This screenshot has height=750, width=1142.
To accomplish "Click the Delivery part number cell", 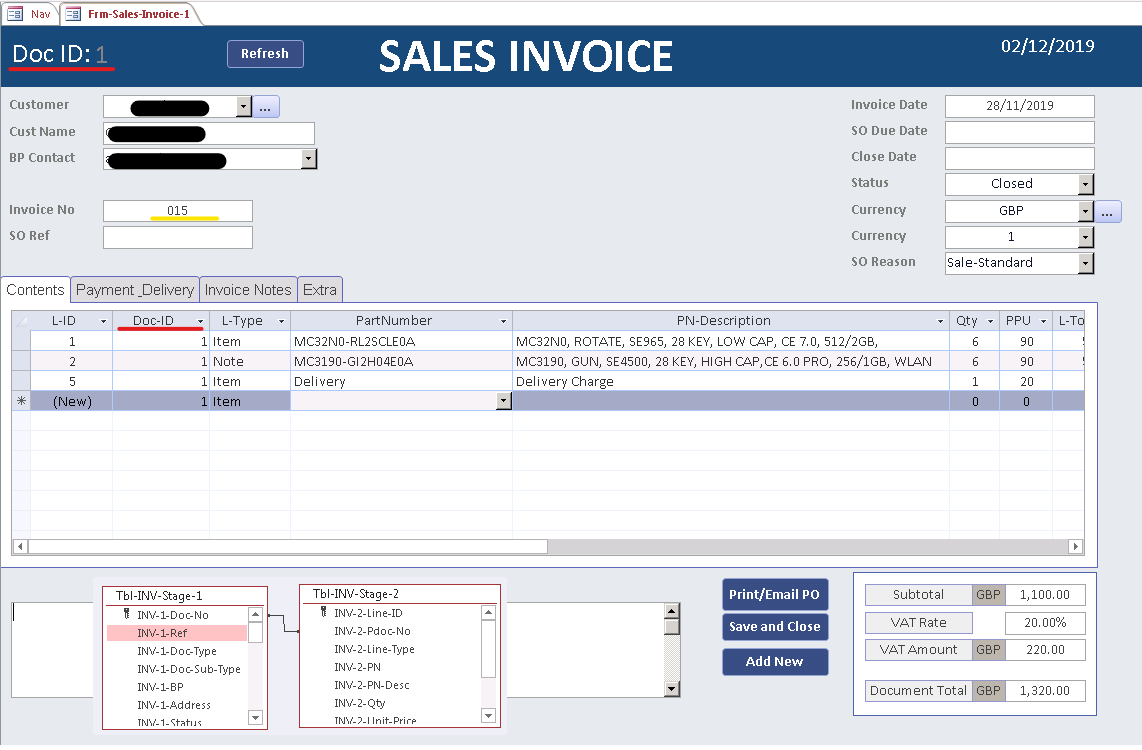I will (401, 382).
